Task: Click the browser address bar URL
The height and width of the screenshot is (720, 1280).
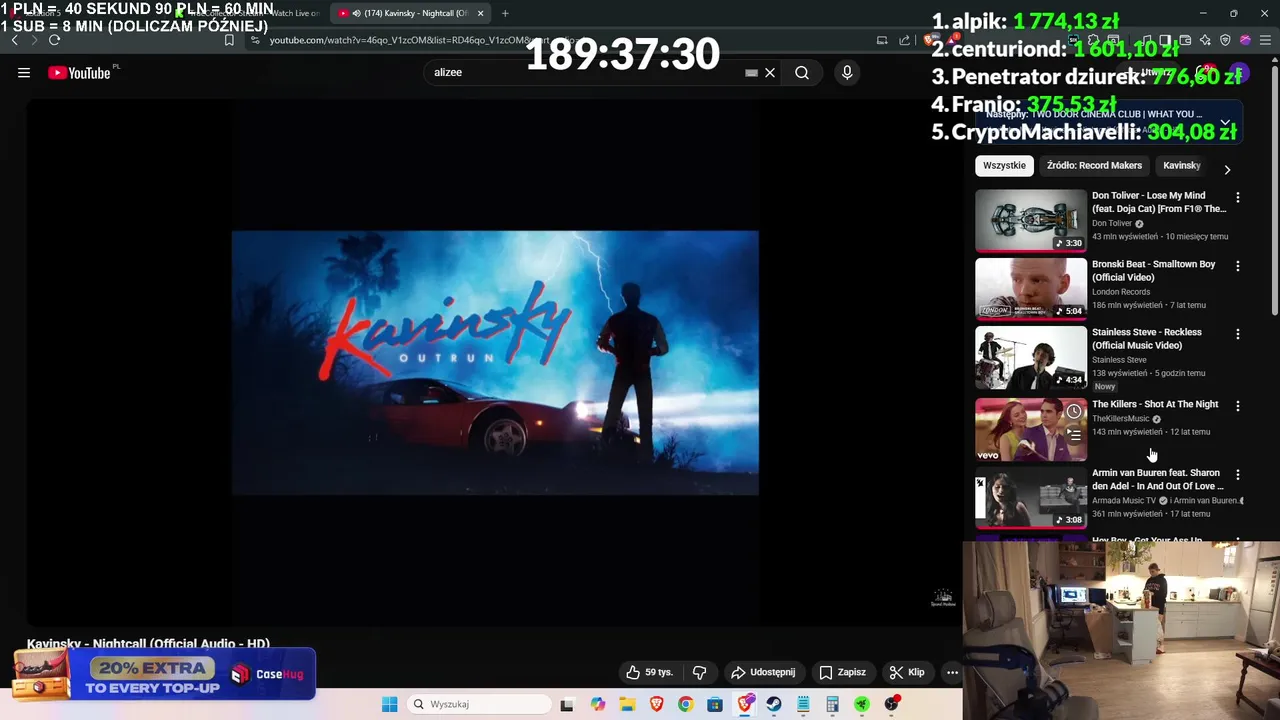Action: (x=420, y=40)
